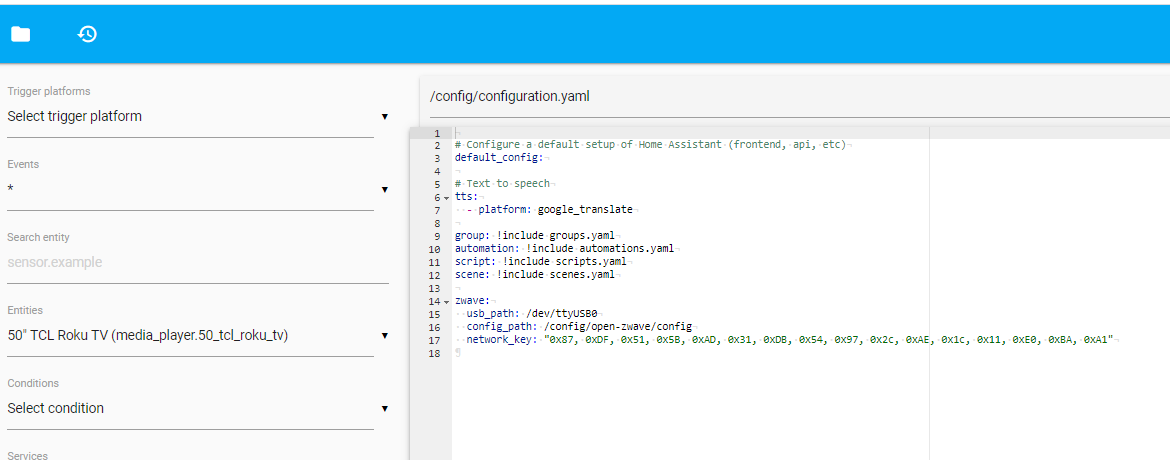Click the Conditions label

pyautogui.click(x=33, y=383)
